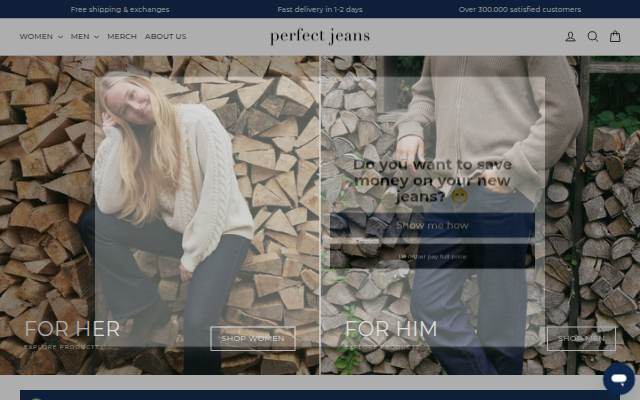Image resolution: width=640 pixels, height=400 pixels.
Task: Click the SHOP MEN button
Action: click(581, 338)
